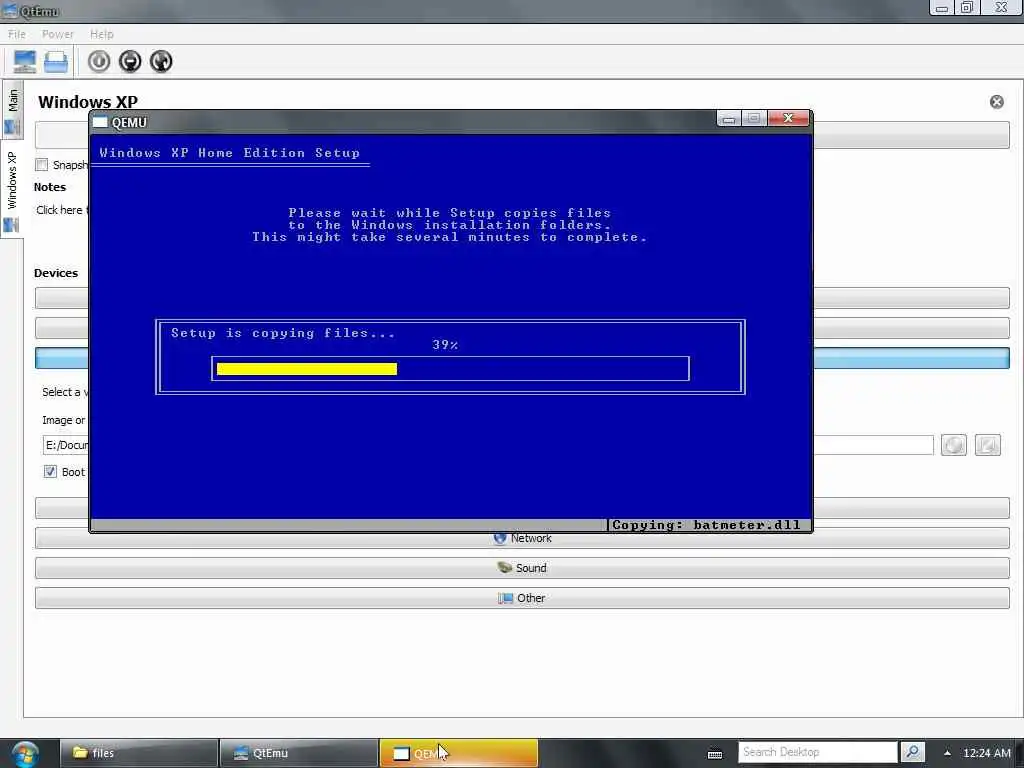Minimize the QEMU window
This screenshot has height=768, width=1024.
point(729,119)
